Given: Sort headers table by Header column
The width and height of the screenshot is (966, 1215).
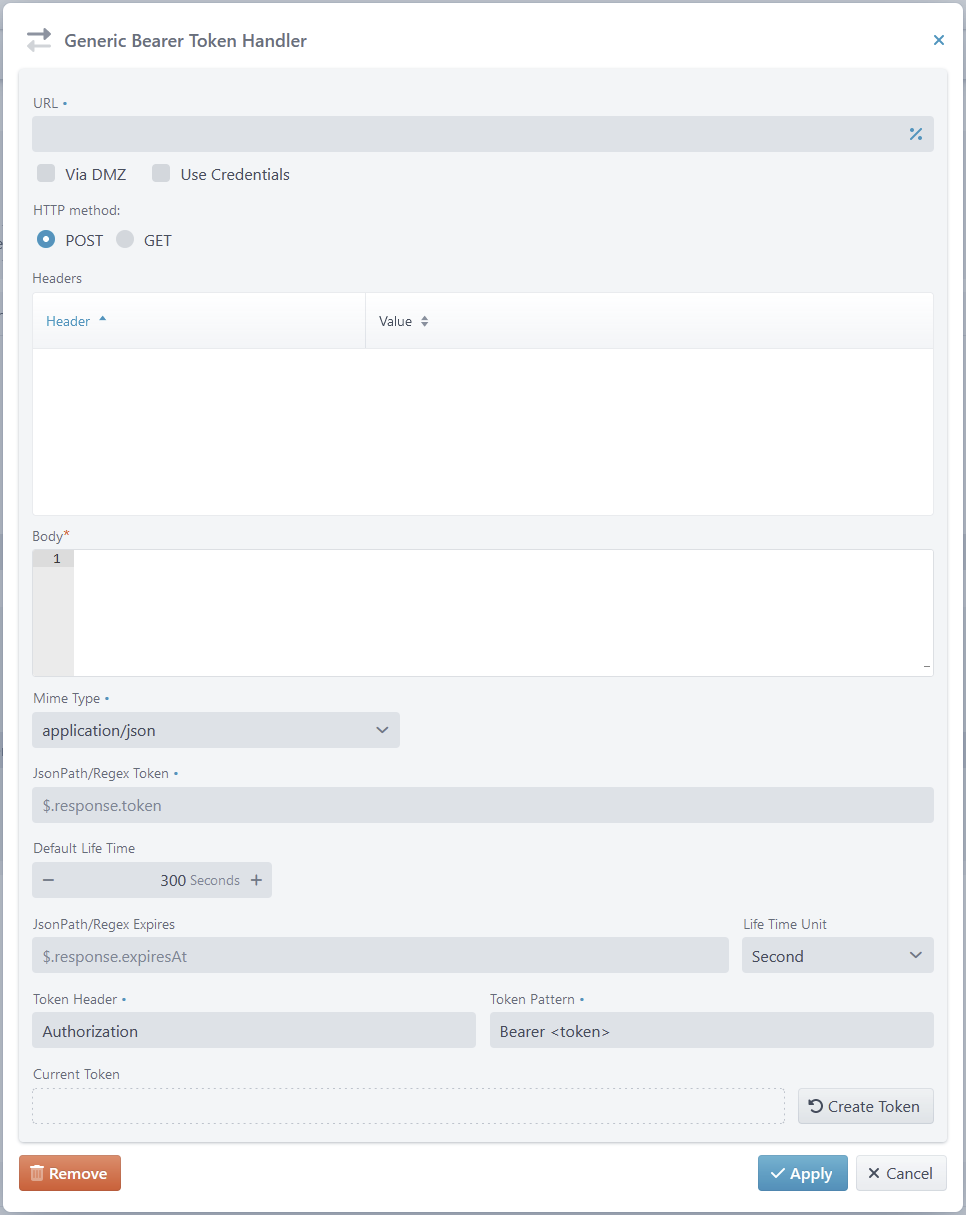Looking at the screenshot, I should (199, 321).
